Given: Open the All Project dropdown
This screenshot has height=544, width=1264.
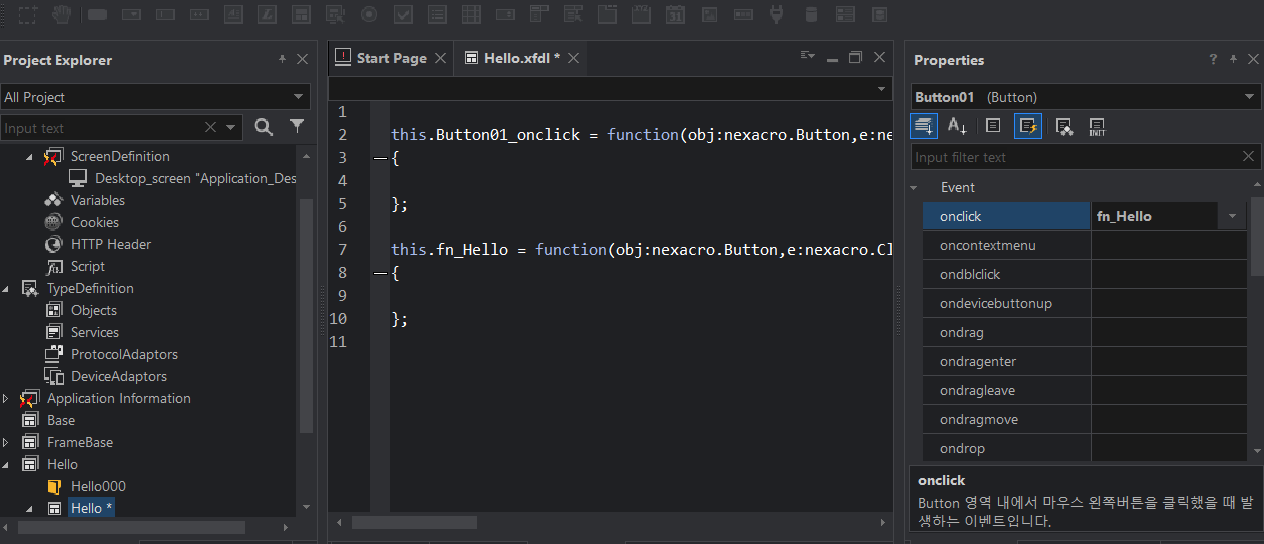Looking at the screenshot, I should (298, 97).
